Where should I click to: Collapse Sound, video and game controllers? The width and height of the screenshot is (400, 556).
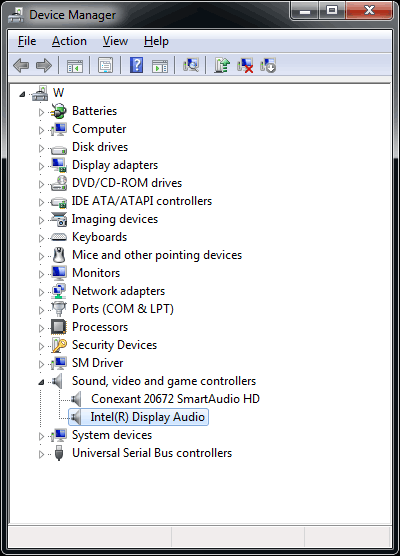point(41,382)
